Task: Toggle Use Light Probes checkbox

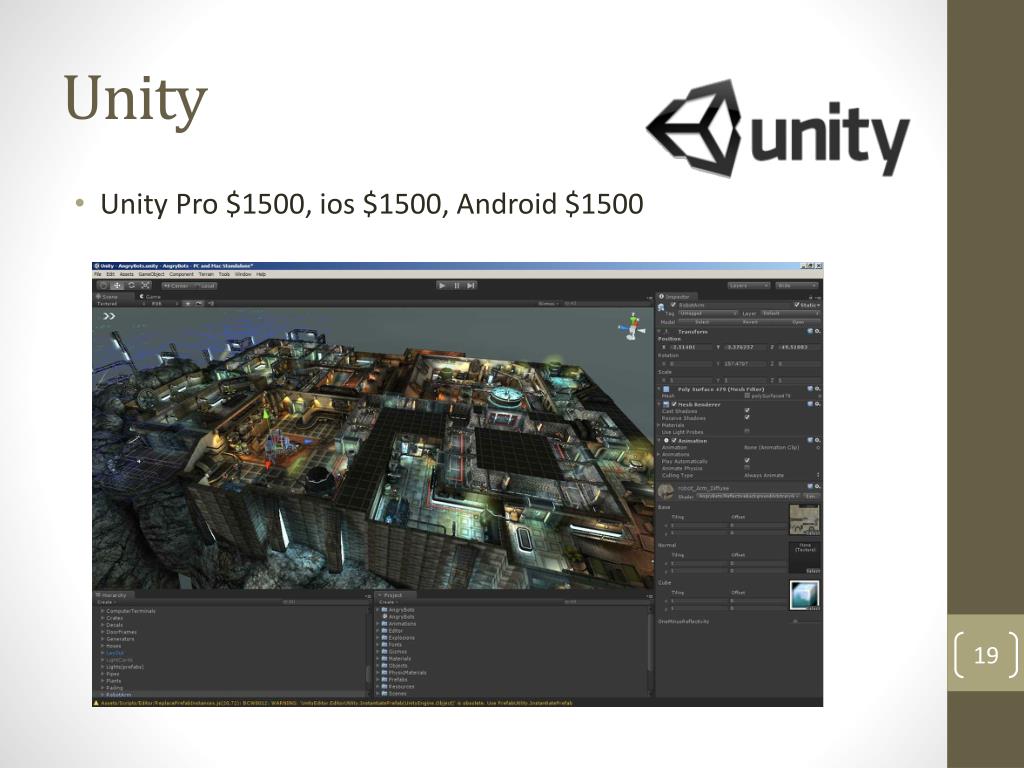Action: 747,431
